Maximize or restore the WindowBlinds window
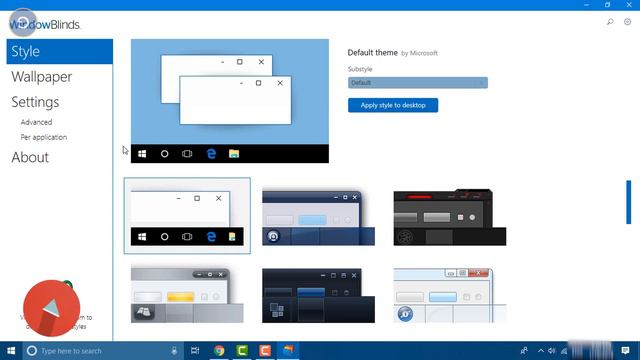The height and width of the screenshot is (360, 640). pos(607,5)
